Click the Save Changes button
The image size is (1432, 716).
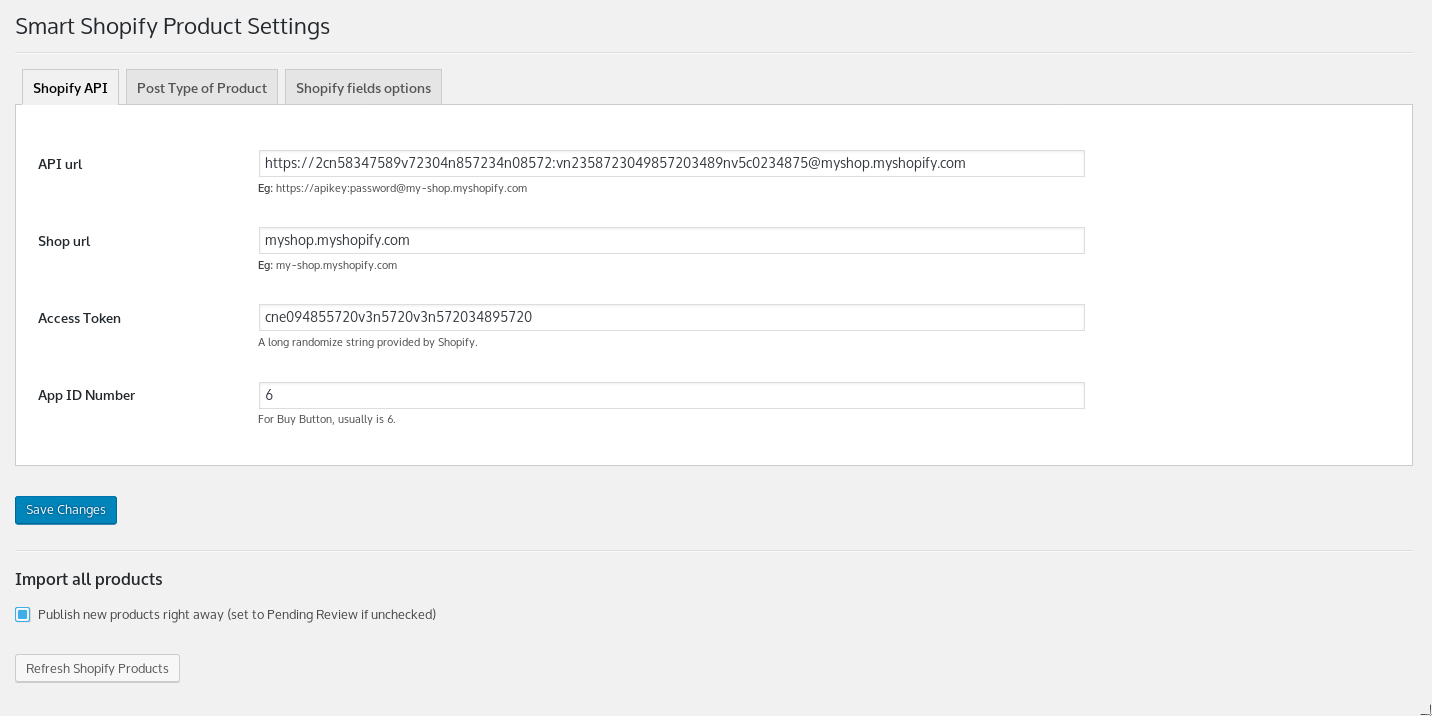point(66,510)
